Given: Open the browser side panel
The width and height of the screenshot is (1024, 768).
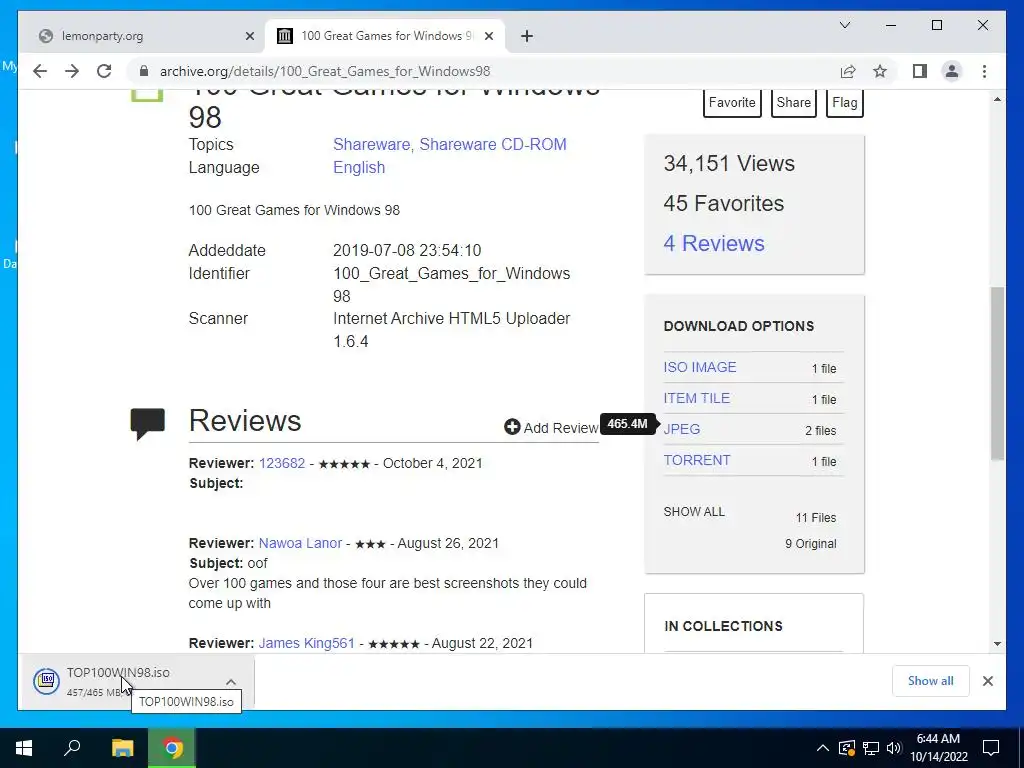Looking at the screenshot, I should [920, 71].
